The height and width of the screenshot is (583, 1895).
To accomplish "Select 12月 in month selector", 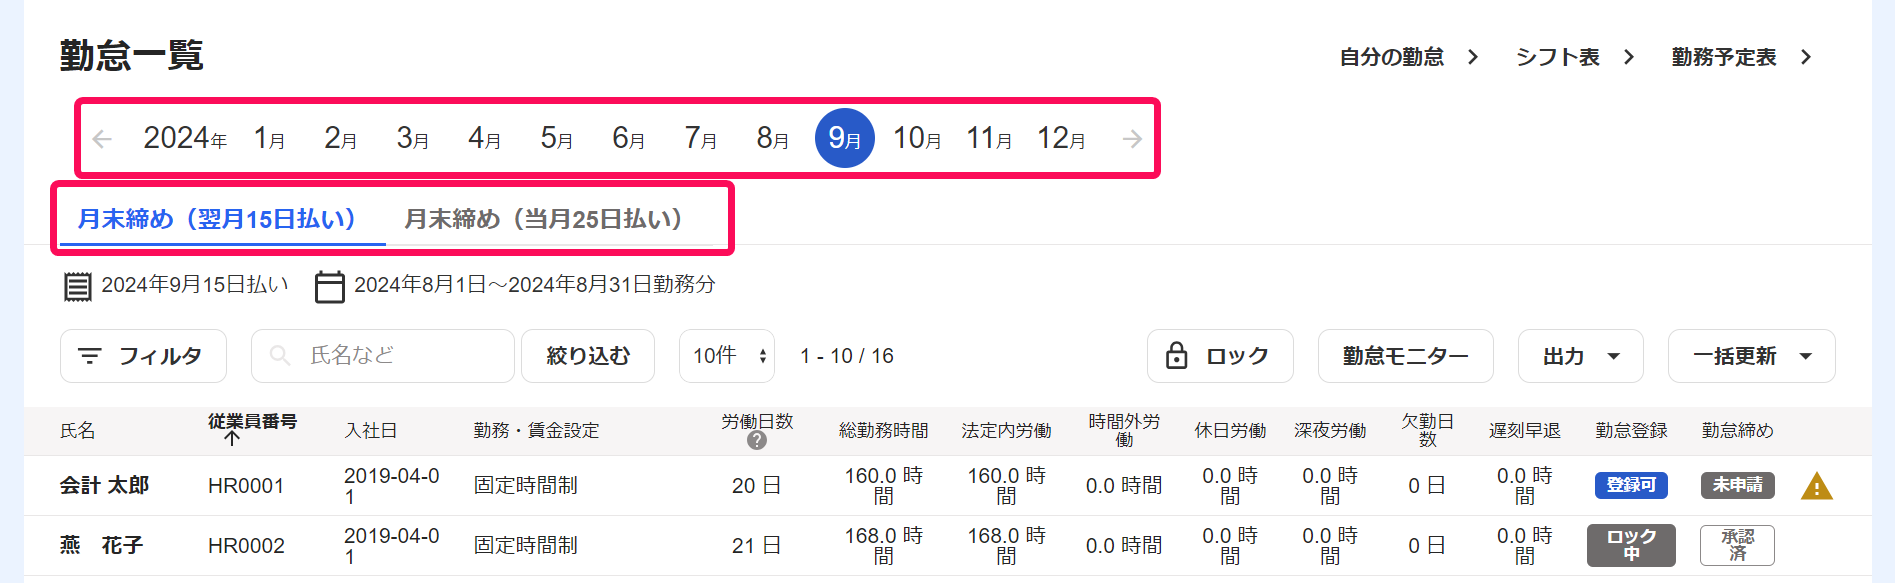I will tap(1061, 138).
